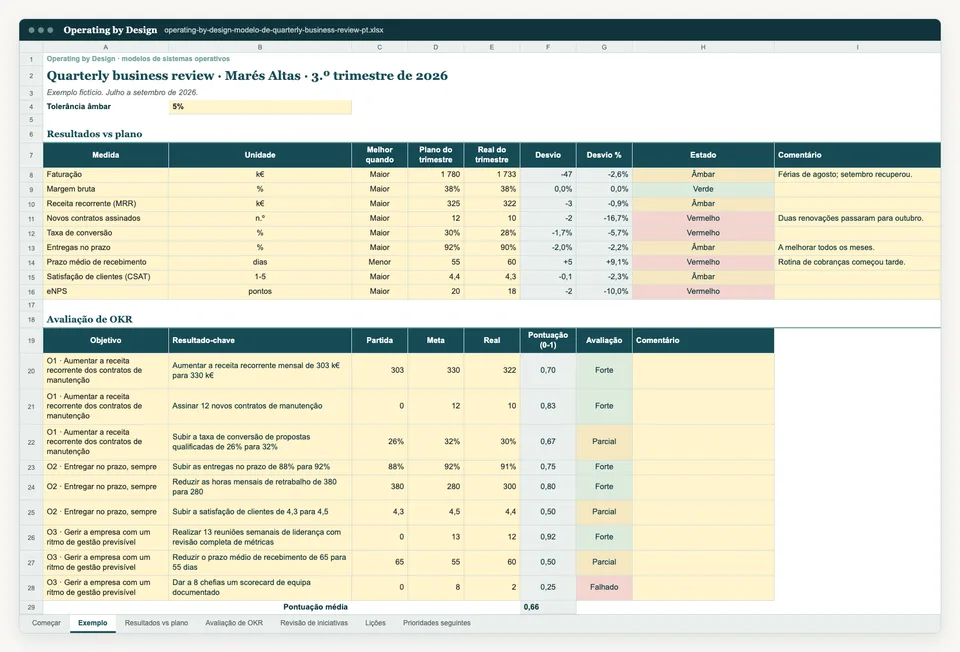This screenshot has height=652, width=960.
Task: Click the 5% tolerância âmbar input cell
Action: click(x=260, y=107)
